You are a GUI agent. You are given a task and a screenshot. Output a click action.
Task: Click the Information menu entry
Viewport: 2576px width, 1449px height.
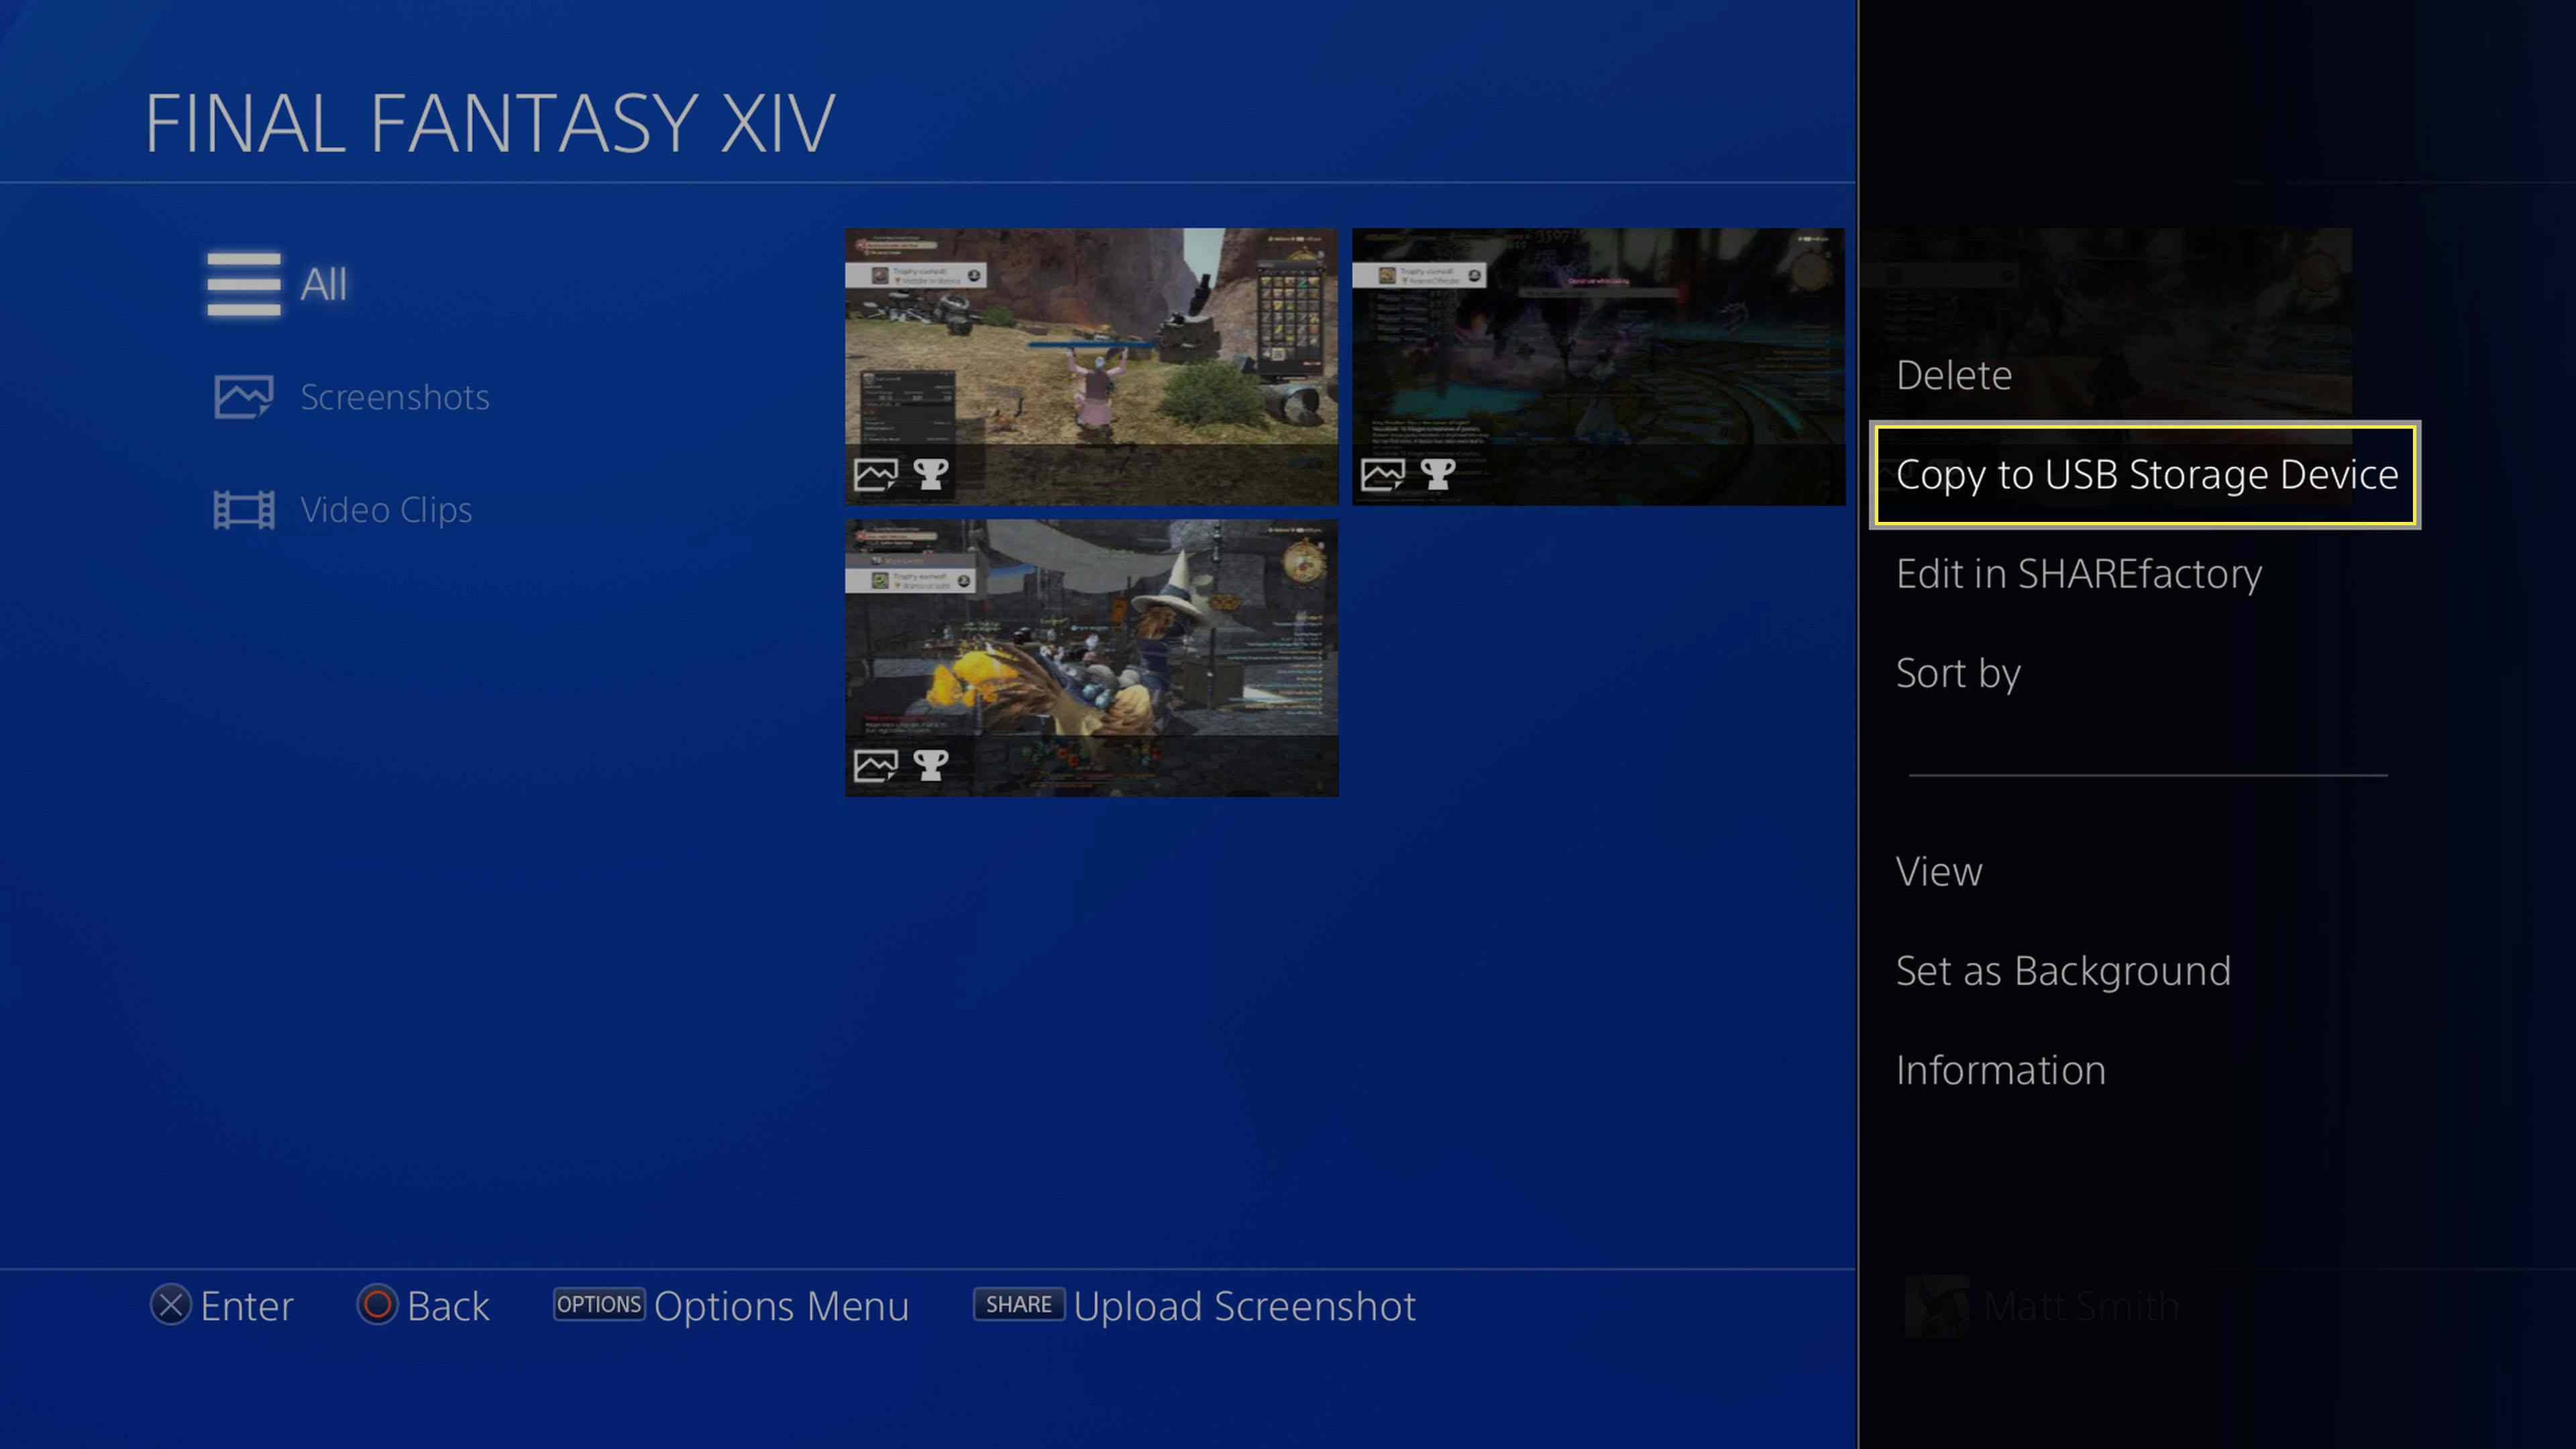pos(2001,1069)
